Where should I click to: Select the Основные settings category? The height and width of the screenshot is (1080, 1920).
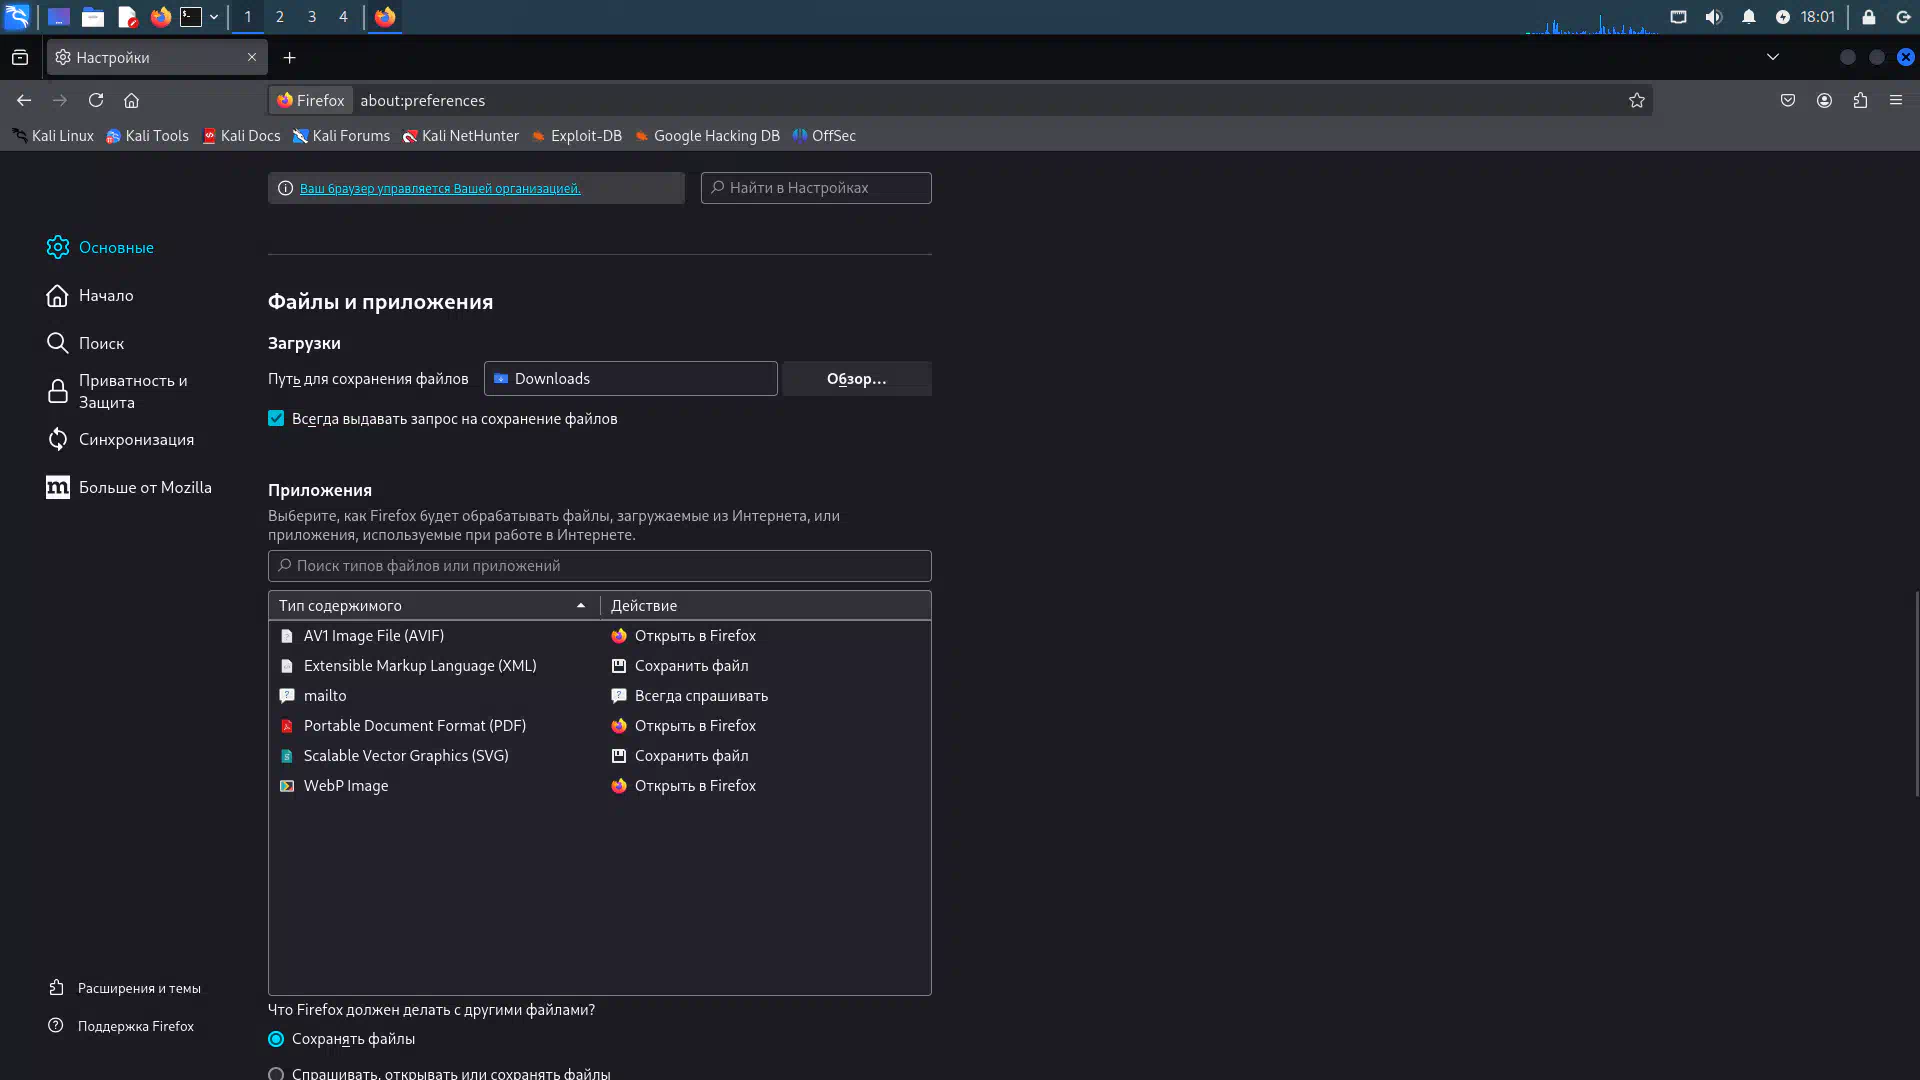(100, 247)
